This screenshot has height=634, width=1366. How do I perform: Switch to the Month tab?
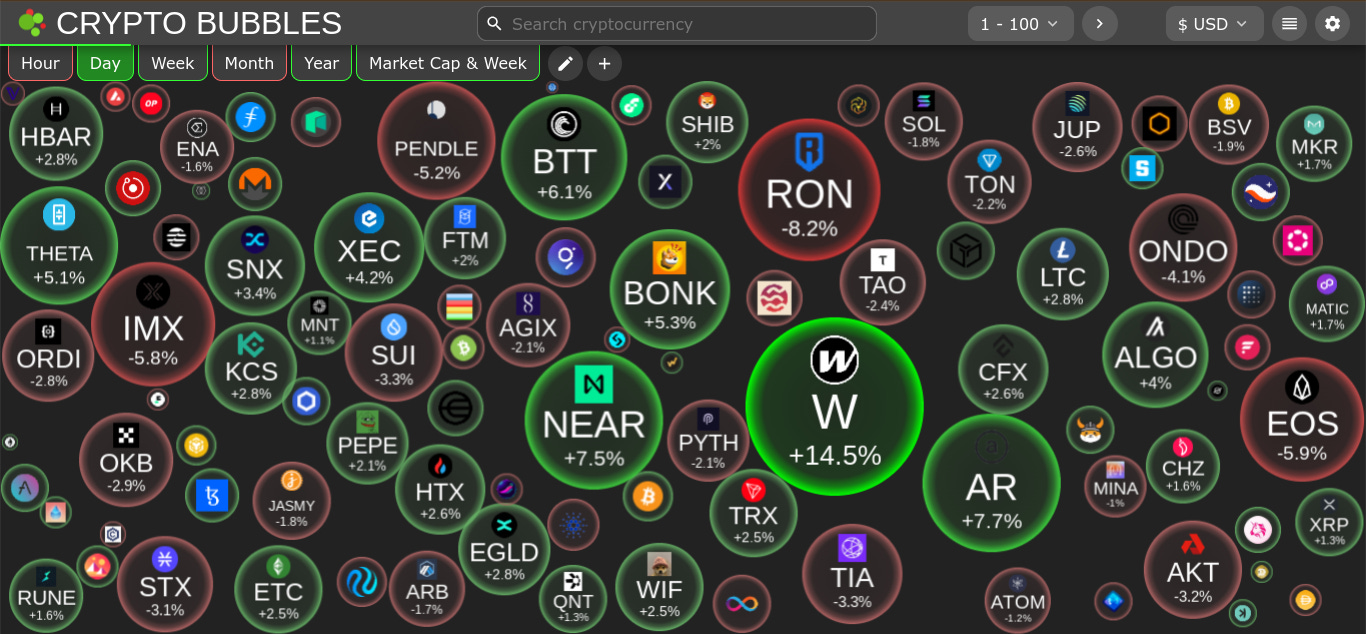pyautogui.click(x=249, y=63)
